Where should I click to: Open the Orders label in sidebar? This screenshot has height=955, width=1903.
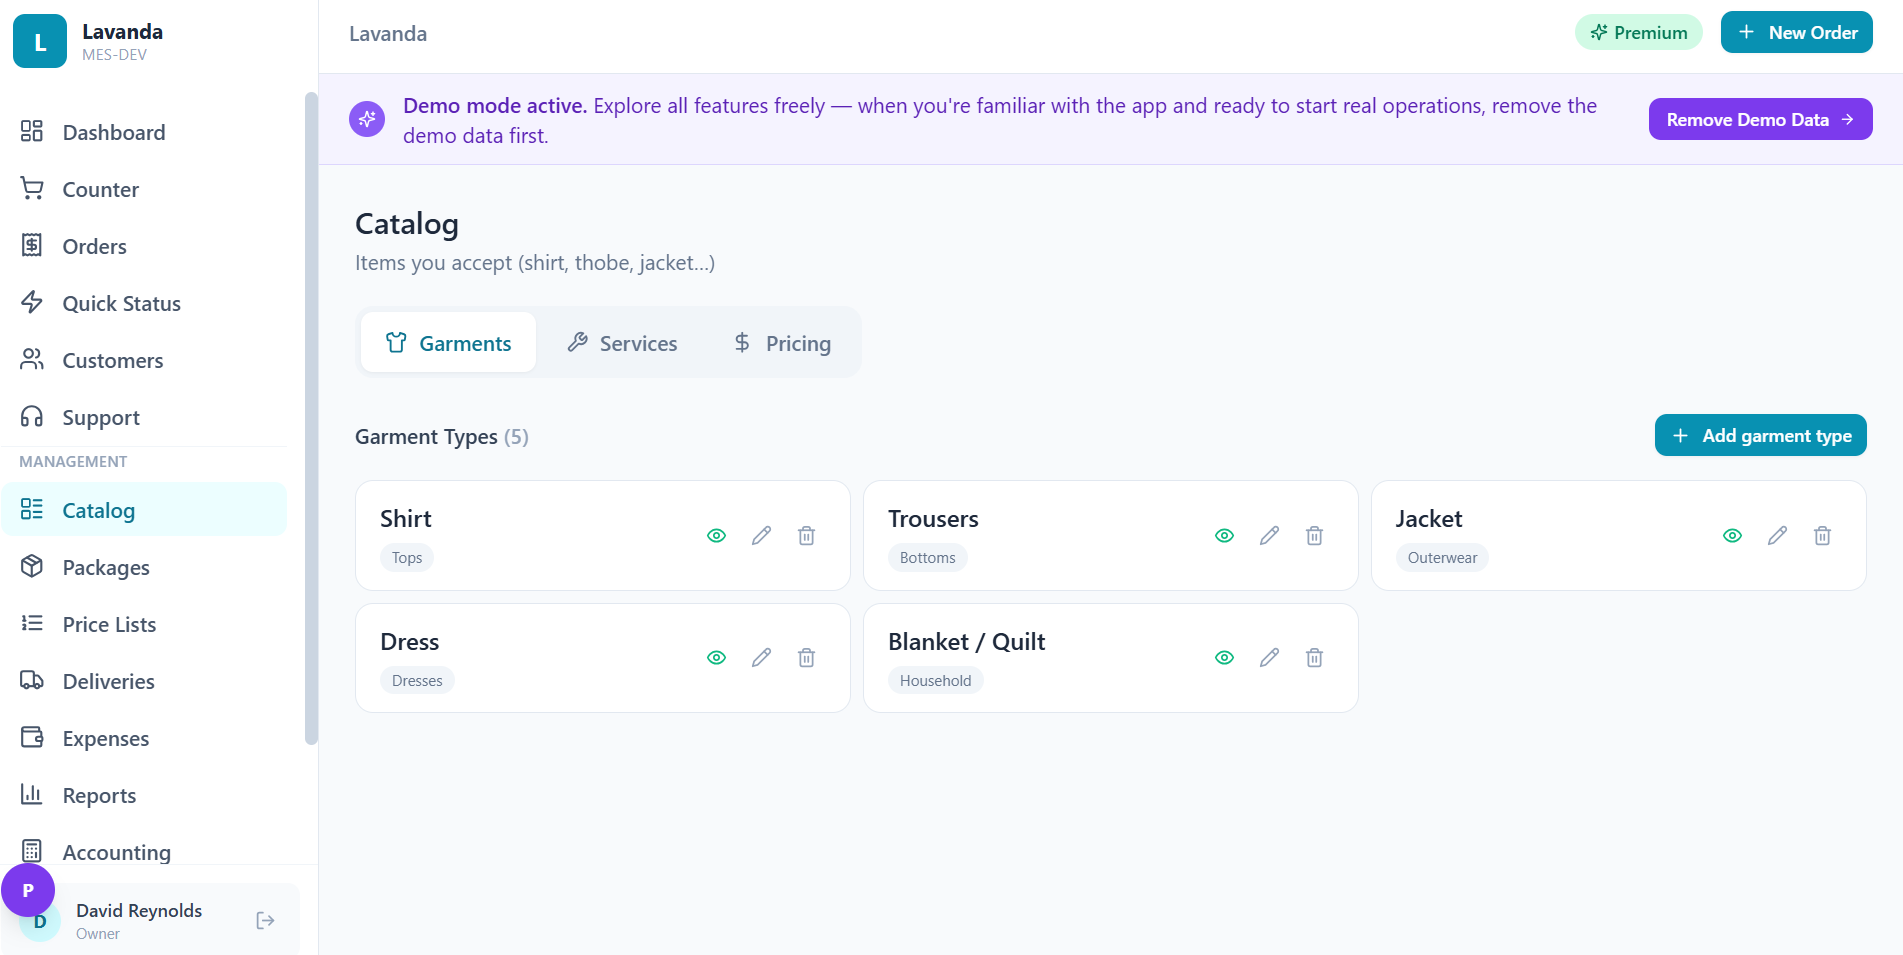point(95,246)
